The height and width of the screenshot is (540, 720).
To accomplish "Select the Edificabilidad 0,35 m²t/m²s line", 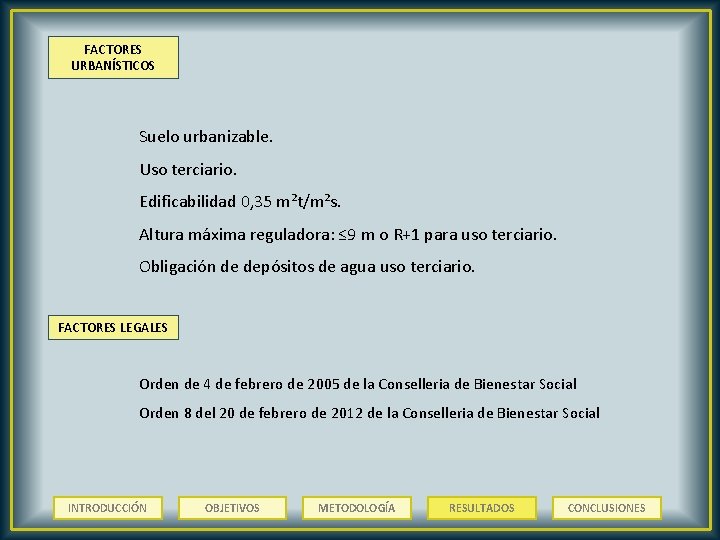I will [x=240, y=201].
